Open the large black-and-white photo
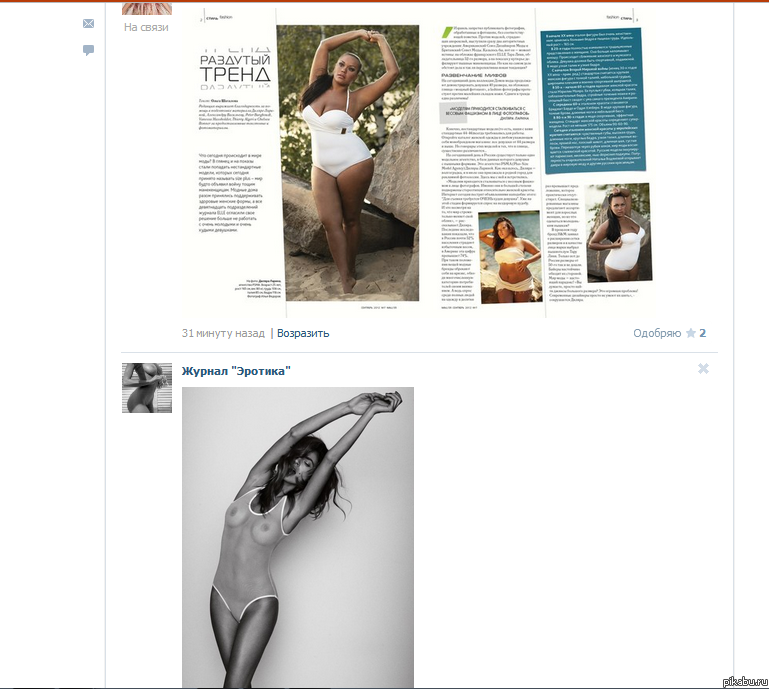 [x=298, y=536]
